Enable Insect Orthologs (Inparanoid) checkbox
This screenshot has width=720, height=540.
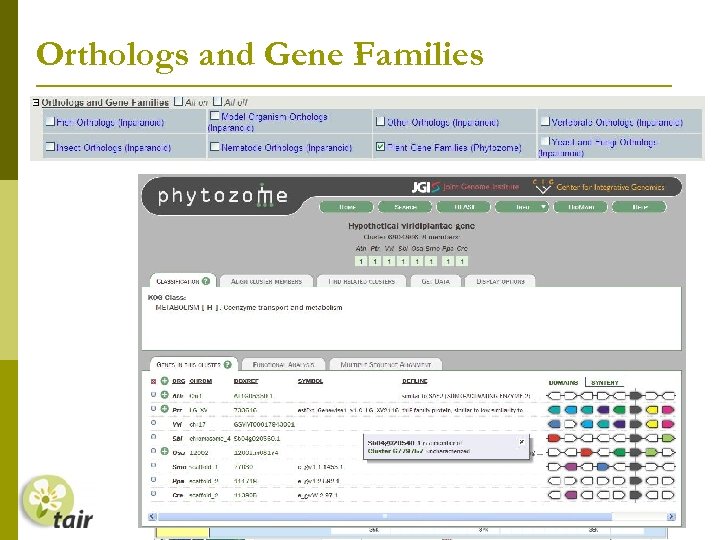(50, 146)
